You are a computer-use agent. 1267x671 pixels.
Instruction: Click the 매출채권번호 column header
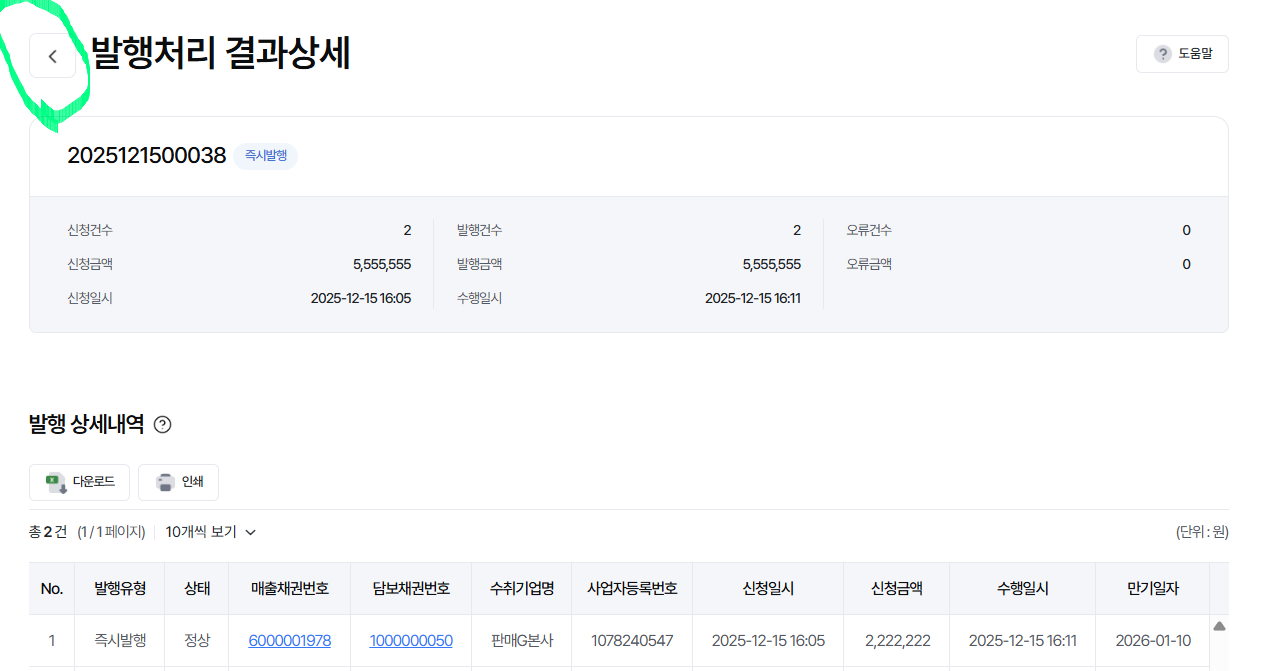pyautogui.click(x=290, y=589)
